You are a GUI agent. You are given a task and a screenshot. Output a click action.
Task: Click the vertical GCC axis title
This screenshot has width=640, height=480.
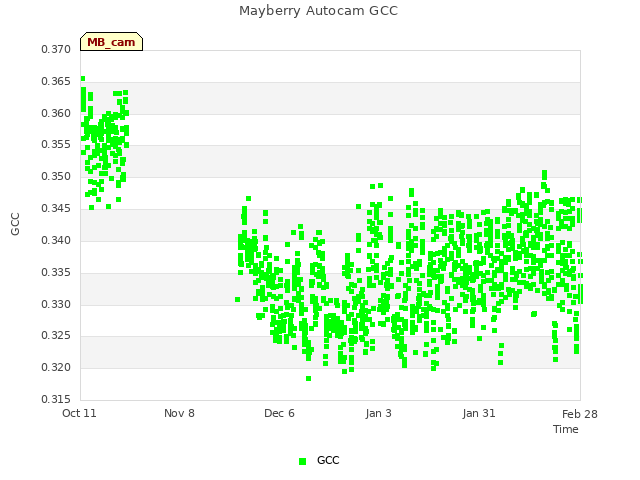(x=15, y=224)
